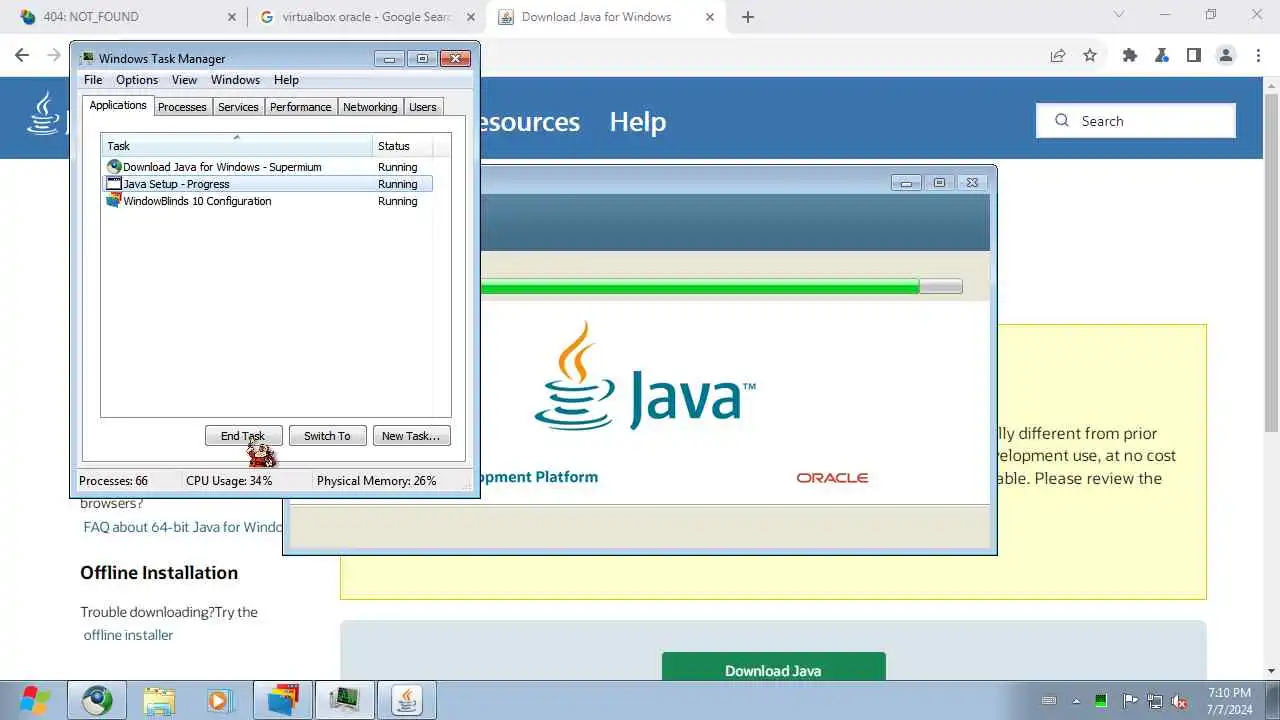This screenshot has height=720, width=1280.
Task: Open the Task Manager Options menu
Action: 137,80
